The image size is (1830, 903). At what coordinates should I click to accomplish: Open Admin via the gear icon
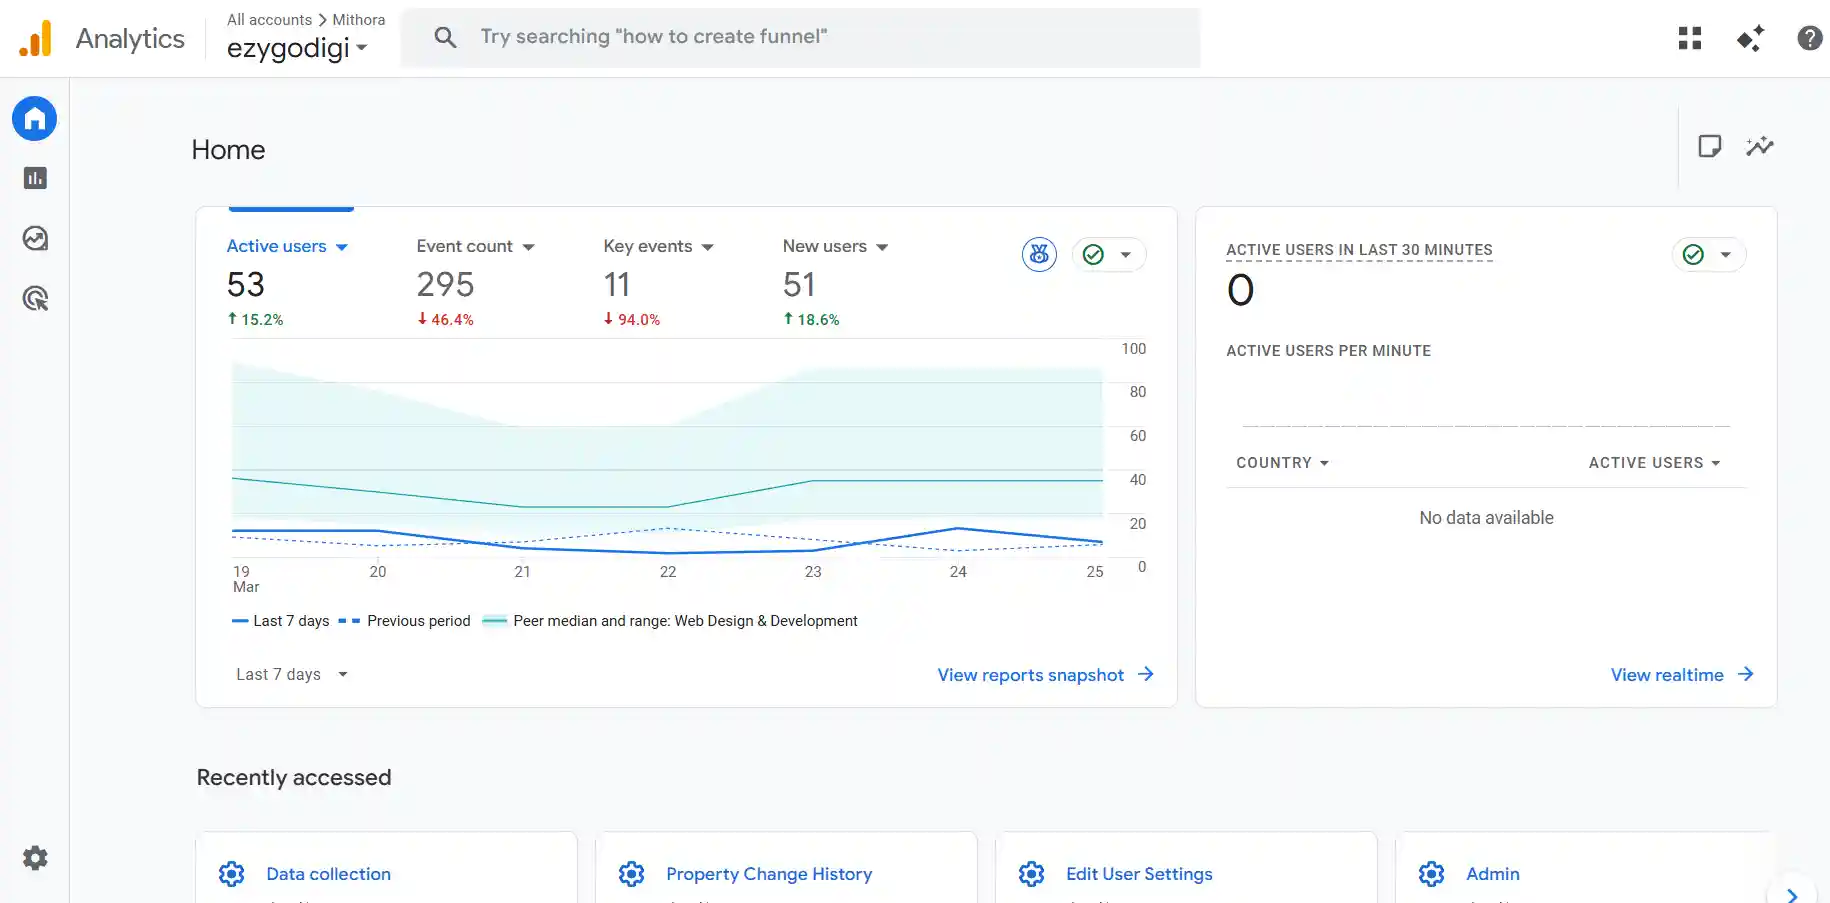[34, 857]
